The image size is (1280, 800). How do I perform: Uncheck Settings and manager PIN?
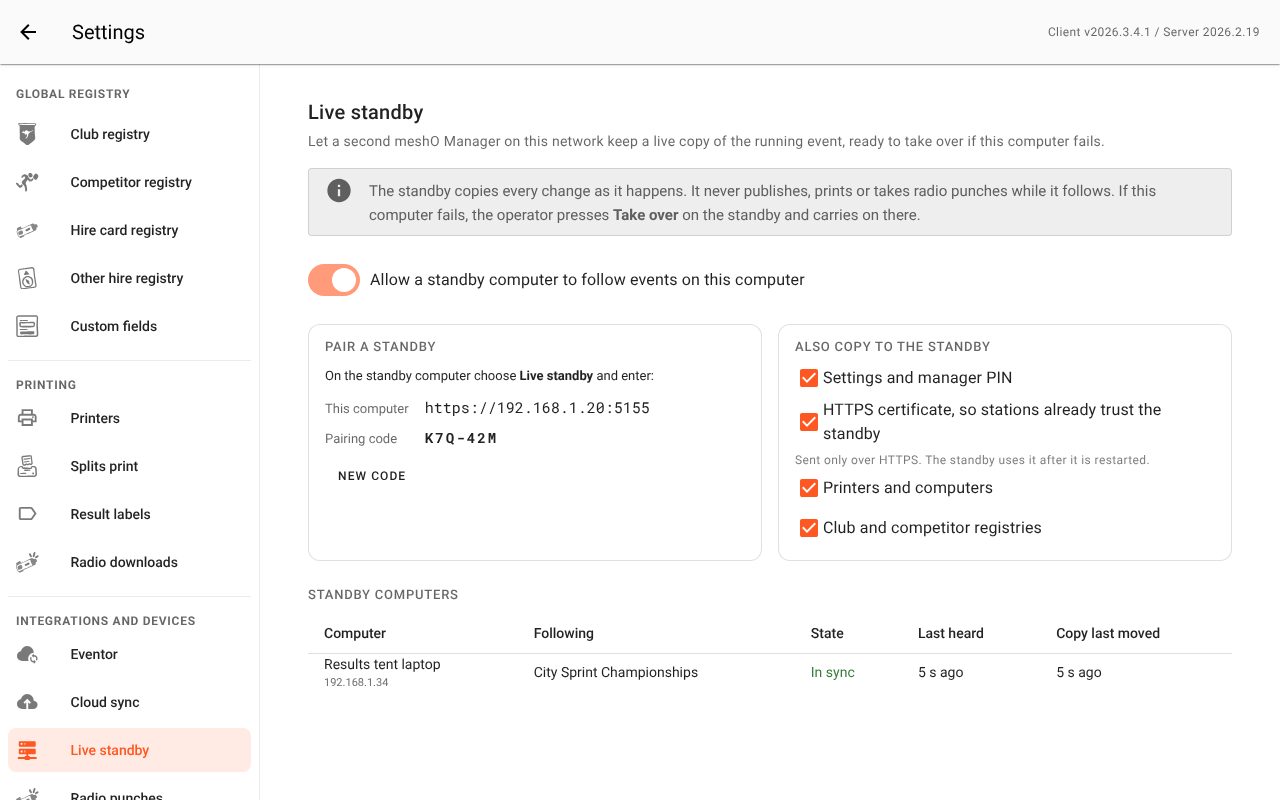pyautogui.click(x=809, y=378)
